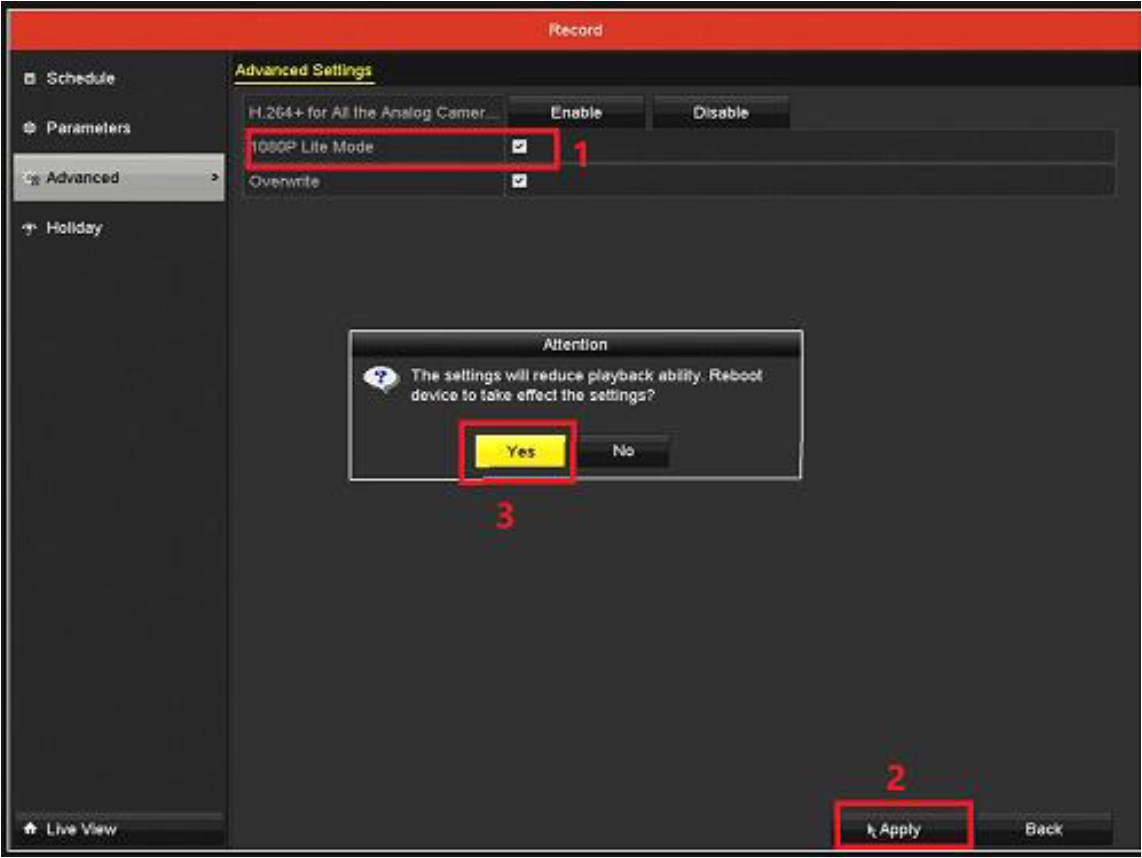Screen dimensions: 1142x858
Task: Select the H.264+ for All Analog Cameras label
Action: tap(372, 113)
